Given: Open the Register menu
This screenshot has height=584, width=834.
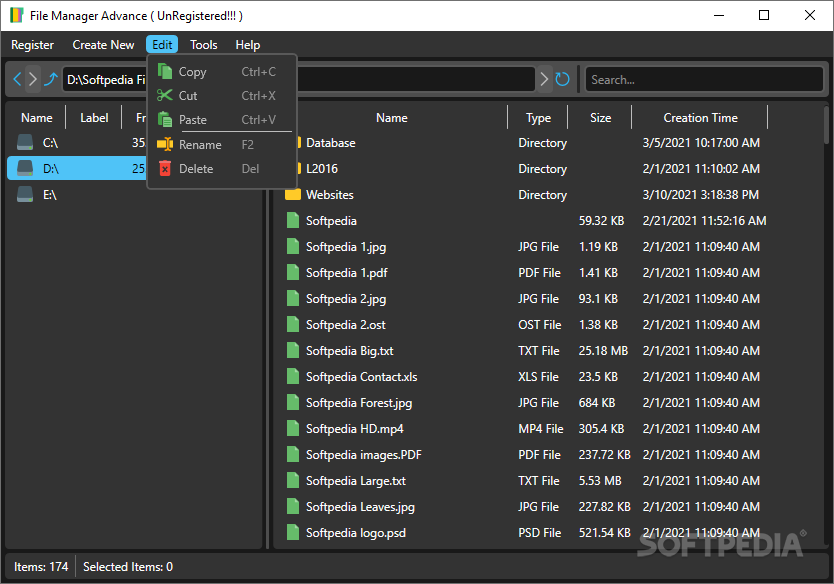Looking at the screenshot, I should [32, 45].
